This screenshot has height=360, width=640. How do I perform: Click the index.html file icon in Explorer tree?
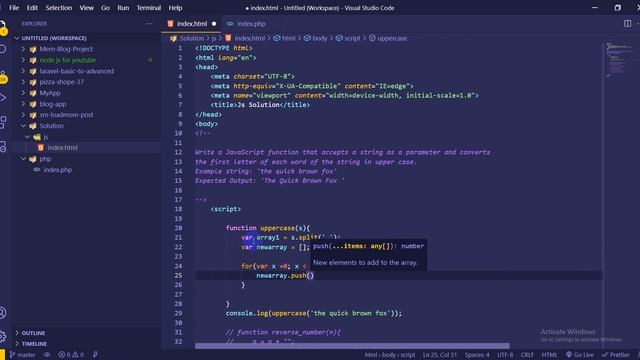[x=41, y=148]
